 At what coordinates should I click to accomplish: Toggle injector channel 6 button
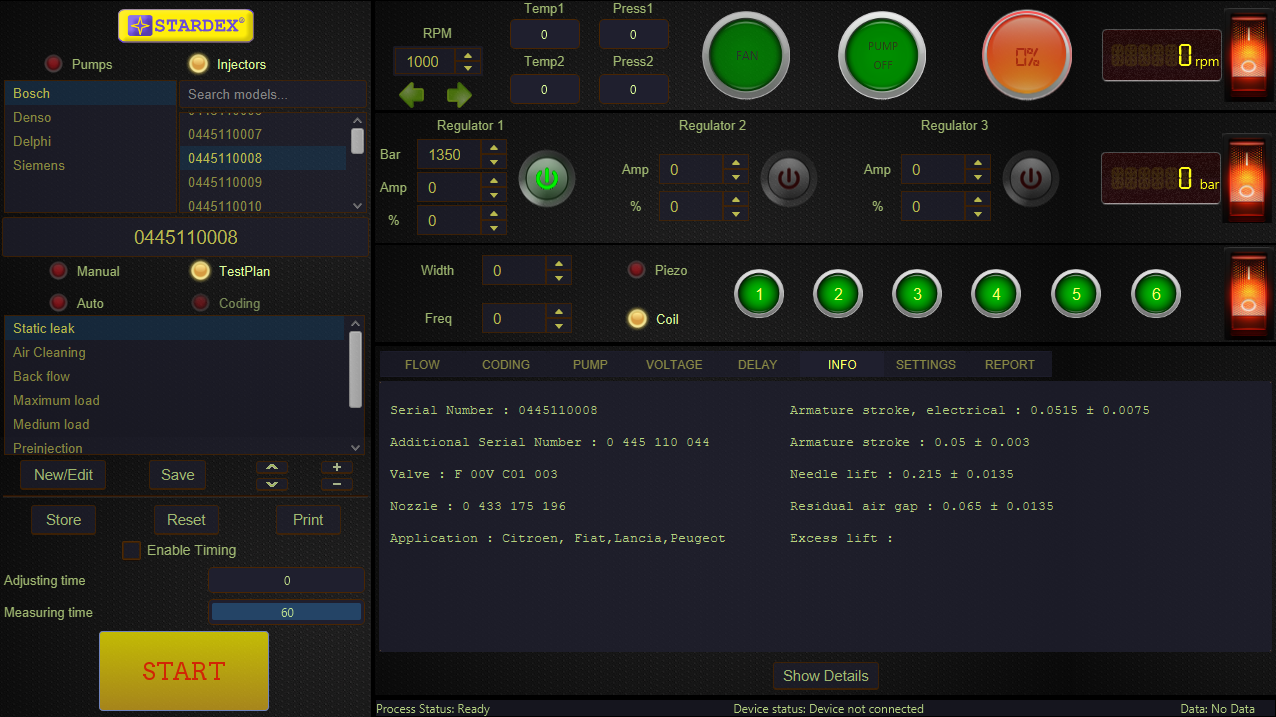click(x=1156, y=294)
